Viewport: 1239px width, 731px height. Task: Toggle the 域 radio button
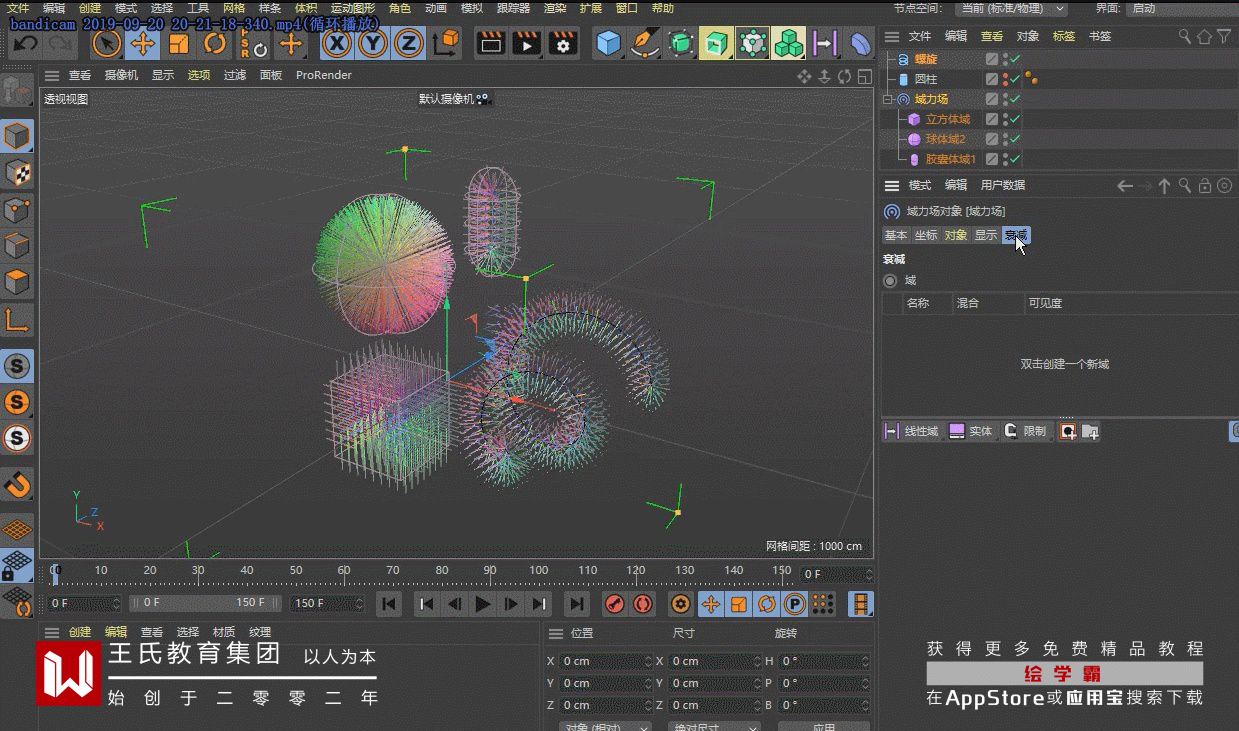click(890, 281)
